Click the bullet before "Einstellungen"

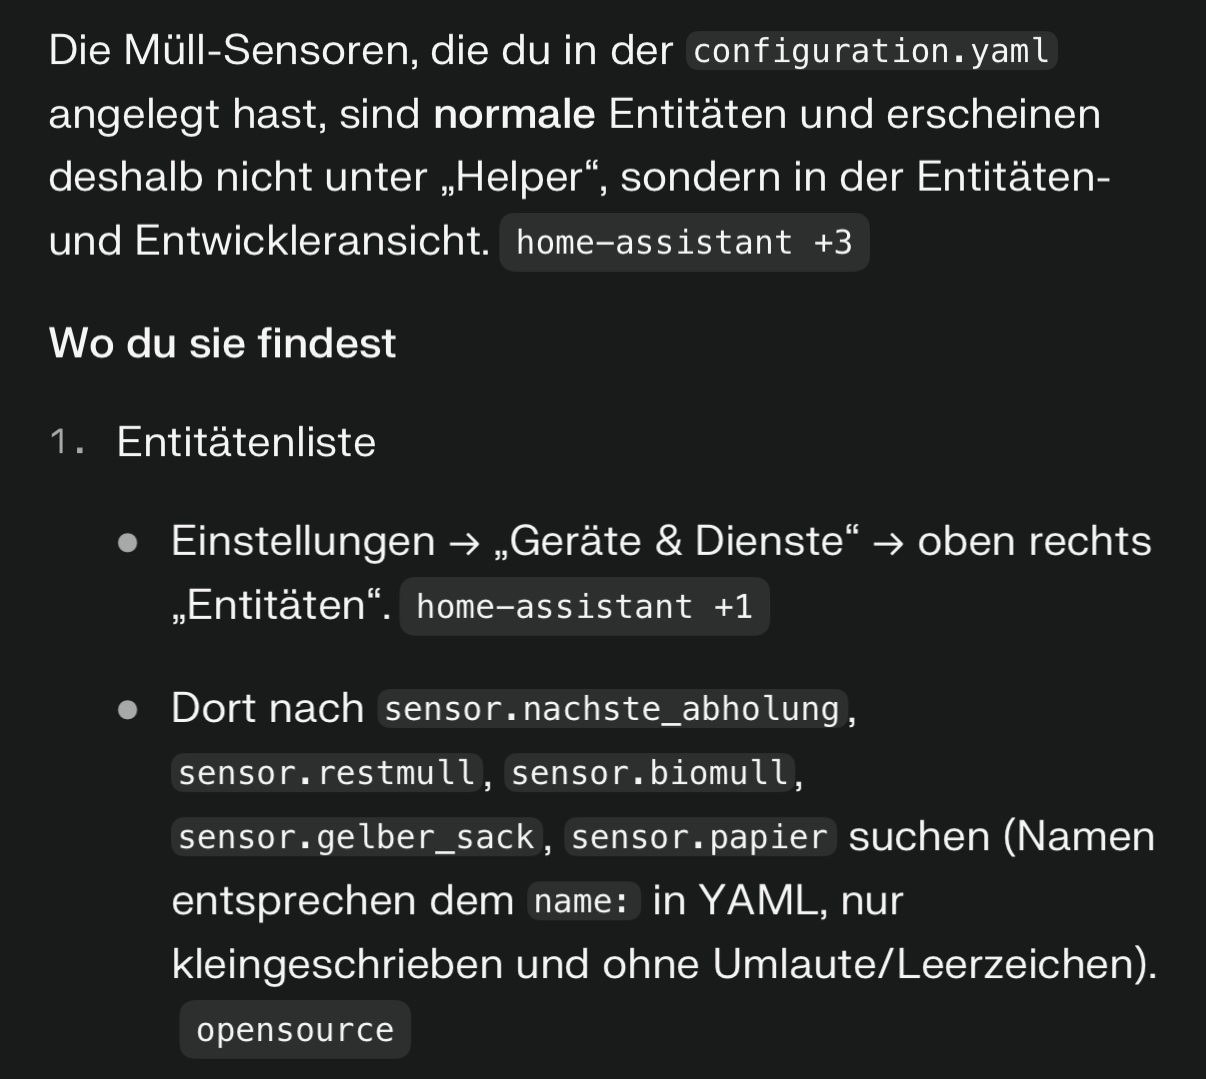pos(127,542)
